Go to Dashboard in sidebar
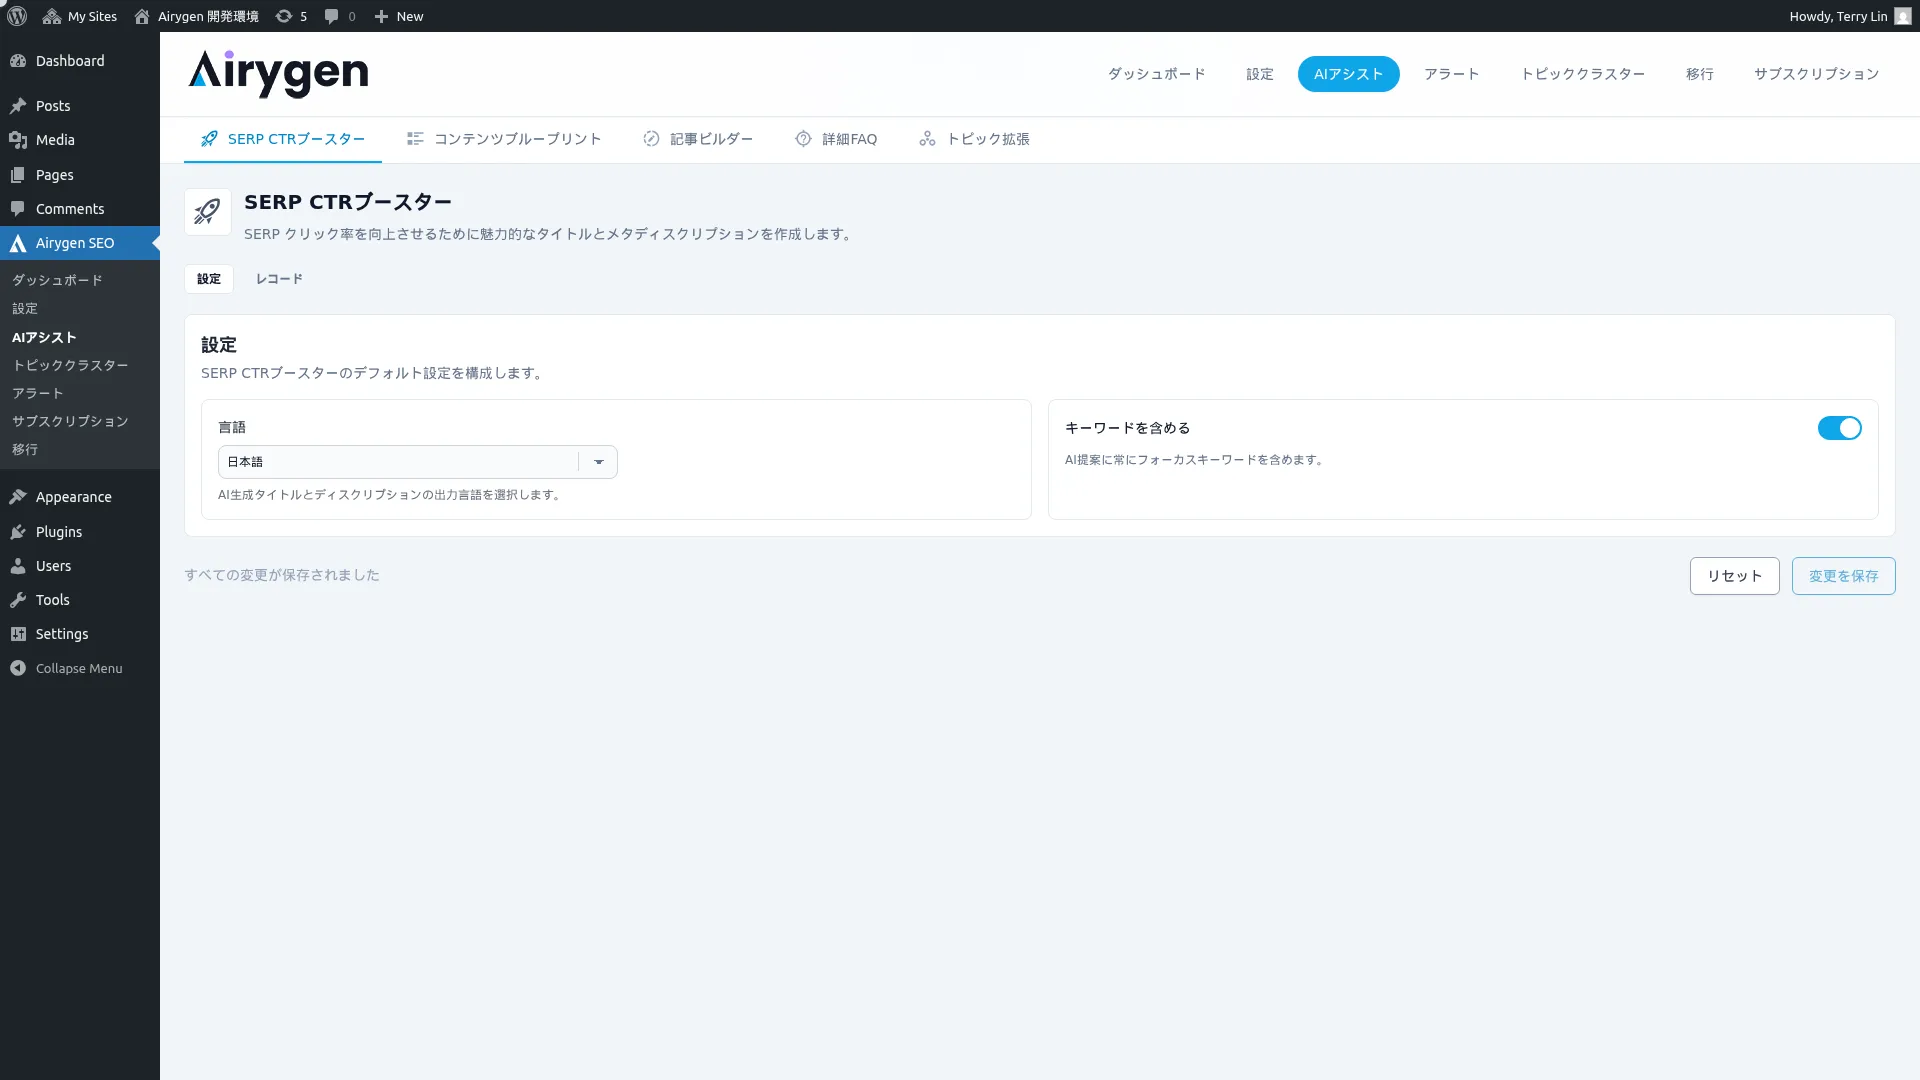This screenshot has height=1080, width=1920. click(80, 61)
